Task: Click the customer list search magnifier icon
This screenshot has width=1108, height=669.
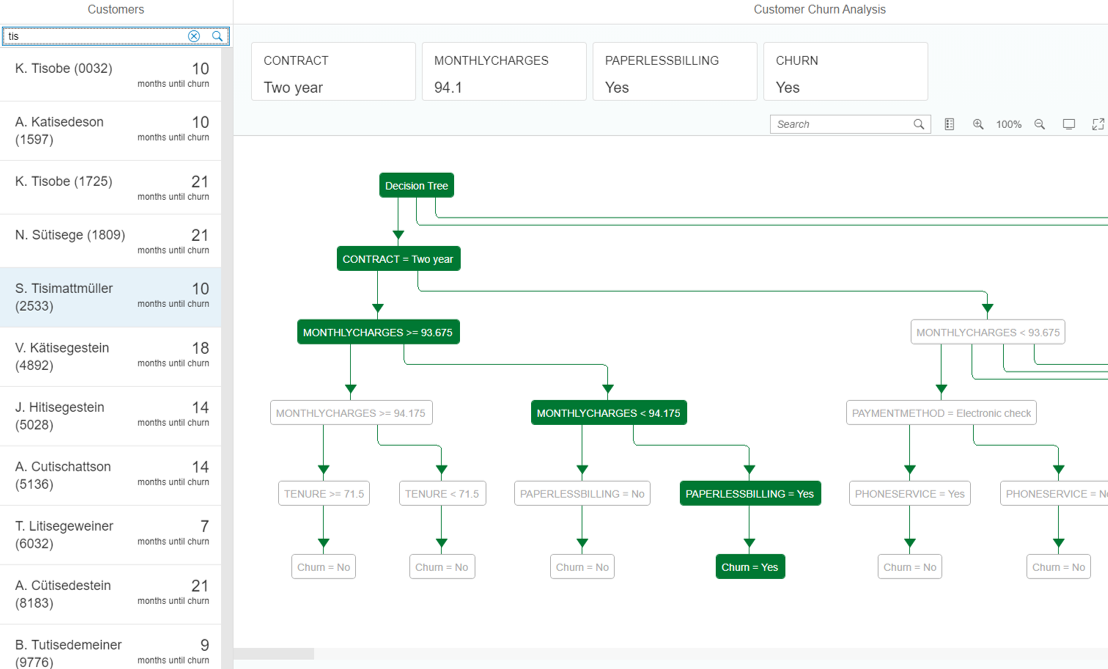Action: (217, 36)
